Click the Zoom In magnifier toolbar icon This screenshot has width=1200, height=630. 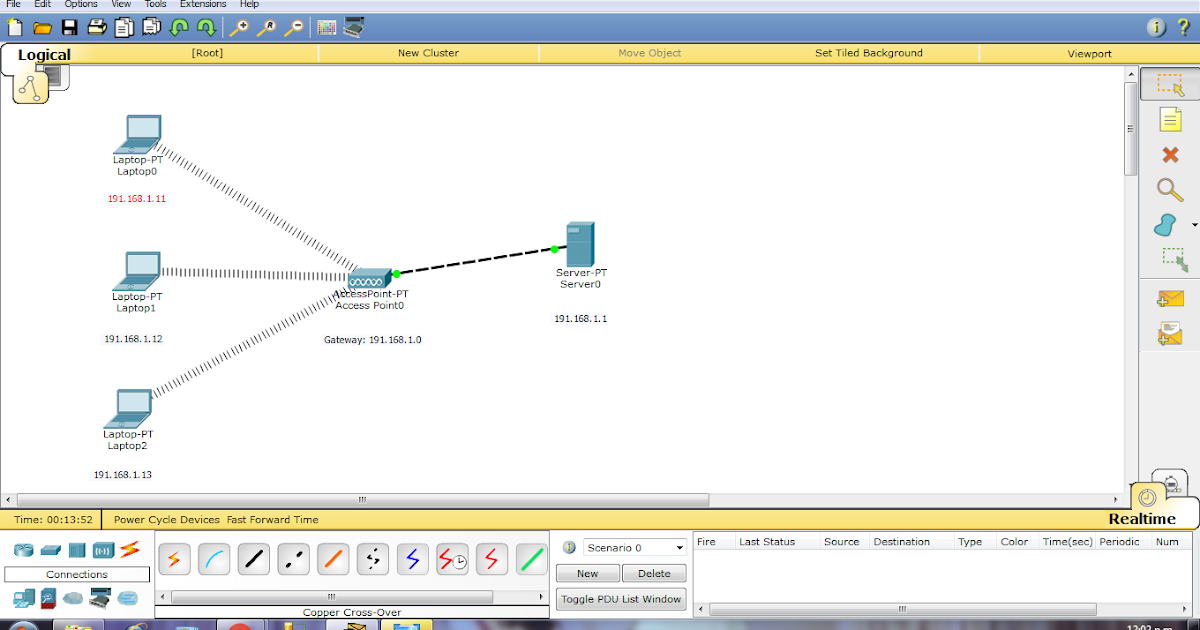(x=240, y=27)
